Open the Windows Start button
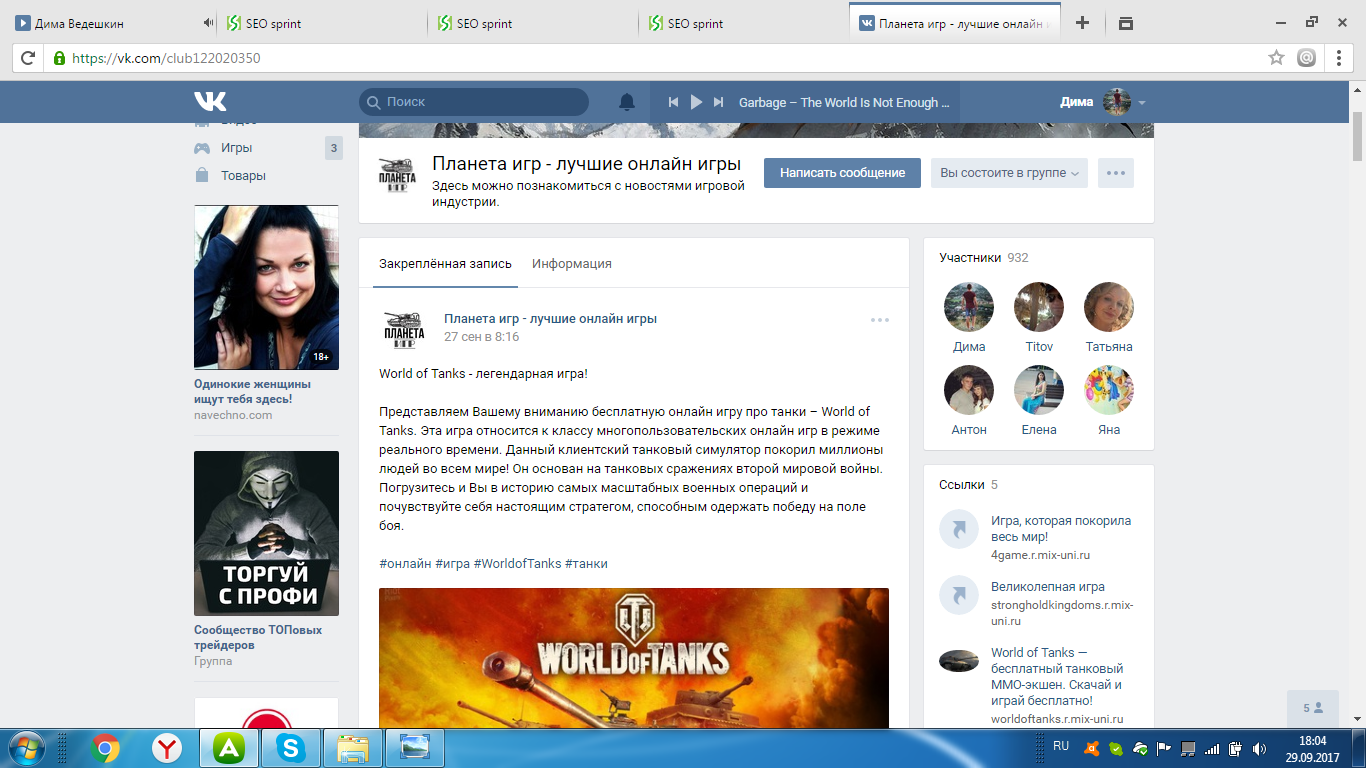1366x768 pixels. click(25, 747)
